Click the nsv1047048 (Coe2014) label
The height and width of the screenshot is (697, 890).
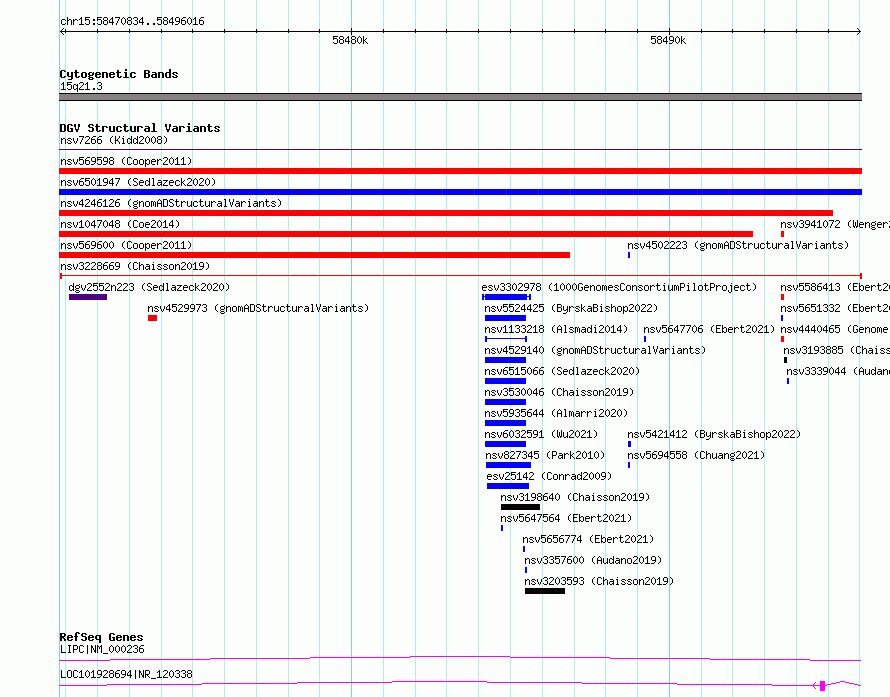click(x=120, y=224)
